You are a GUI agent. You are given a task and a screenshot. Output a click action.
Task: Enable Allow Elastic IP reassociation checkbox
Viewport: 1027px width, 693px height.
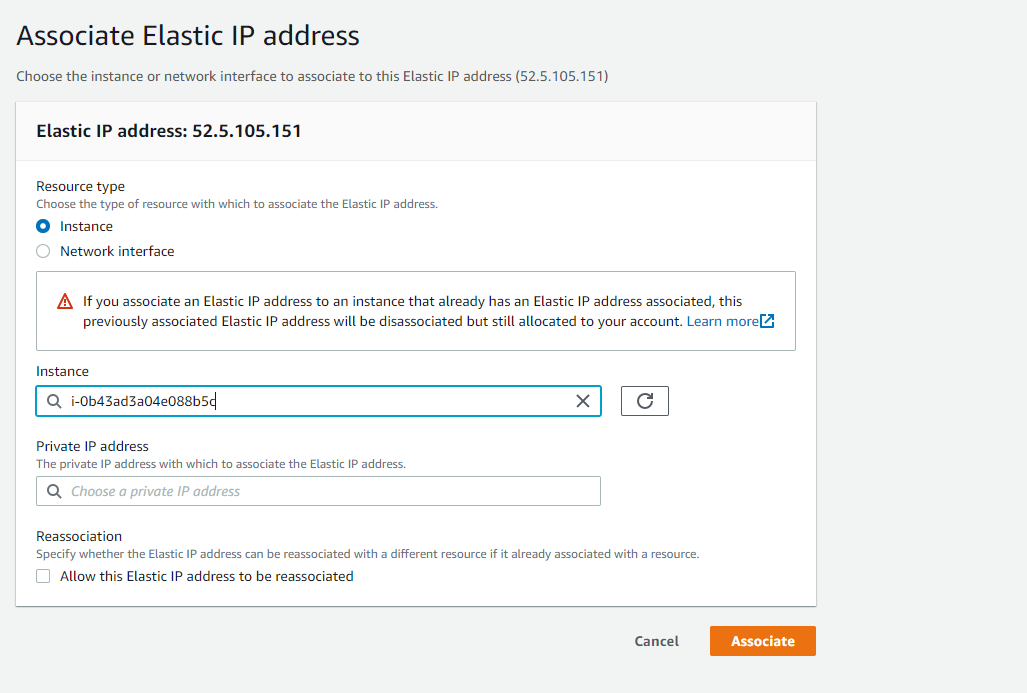pos(43,576)
